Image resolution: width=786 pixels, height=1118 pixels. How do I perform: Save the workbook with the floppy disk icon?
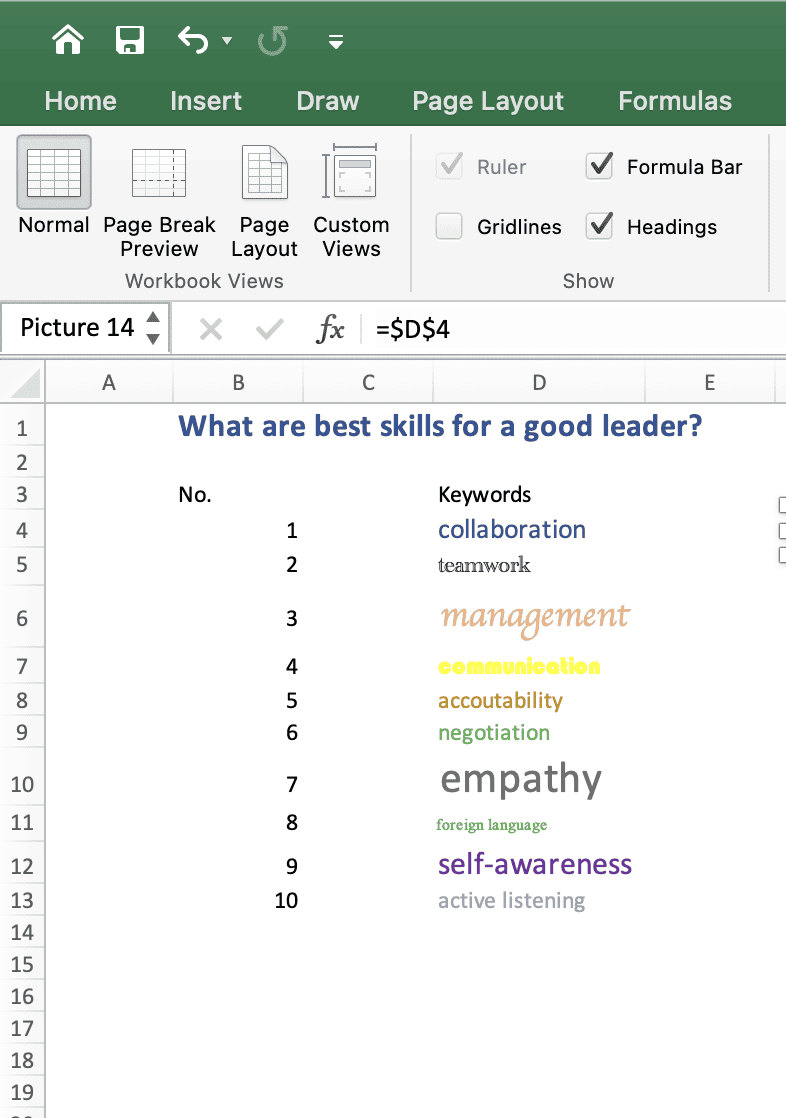130,40
